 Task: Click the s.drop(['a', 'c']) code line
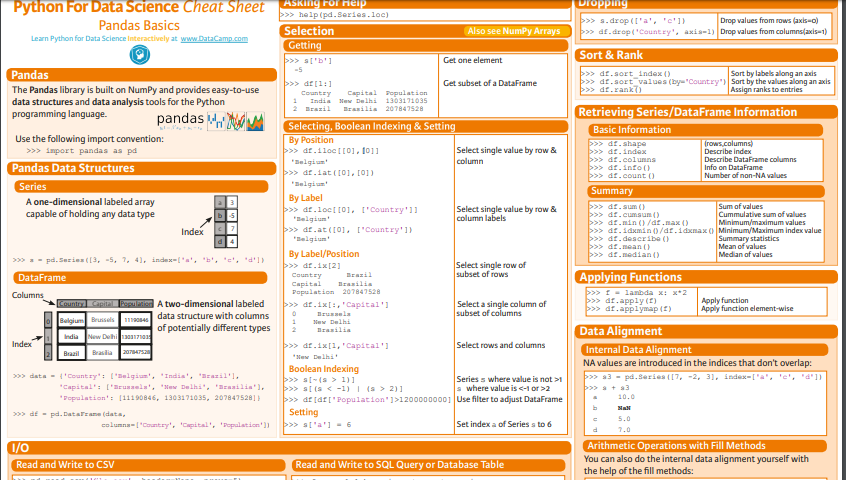(633, 21)
